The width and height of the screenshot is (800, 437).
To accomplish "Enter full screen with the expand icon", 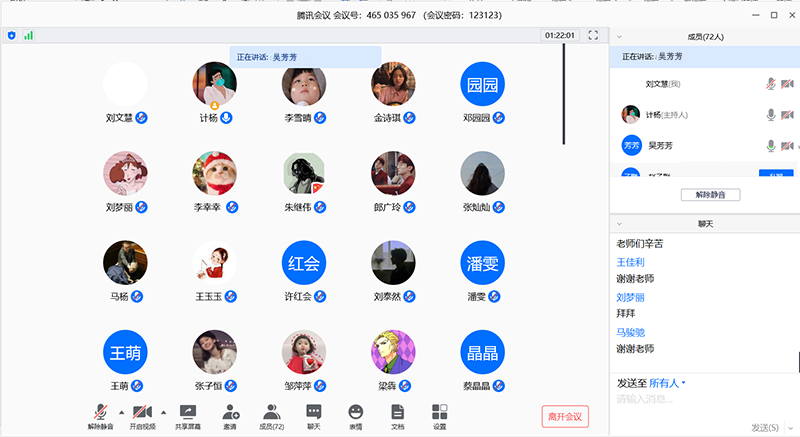I will 593,35.
